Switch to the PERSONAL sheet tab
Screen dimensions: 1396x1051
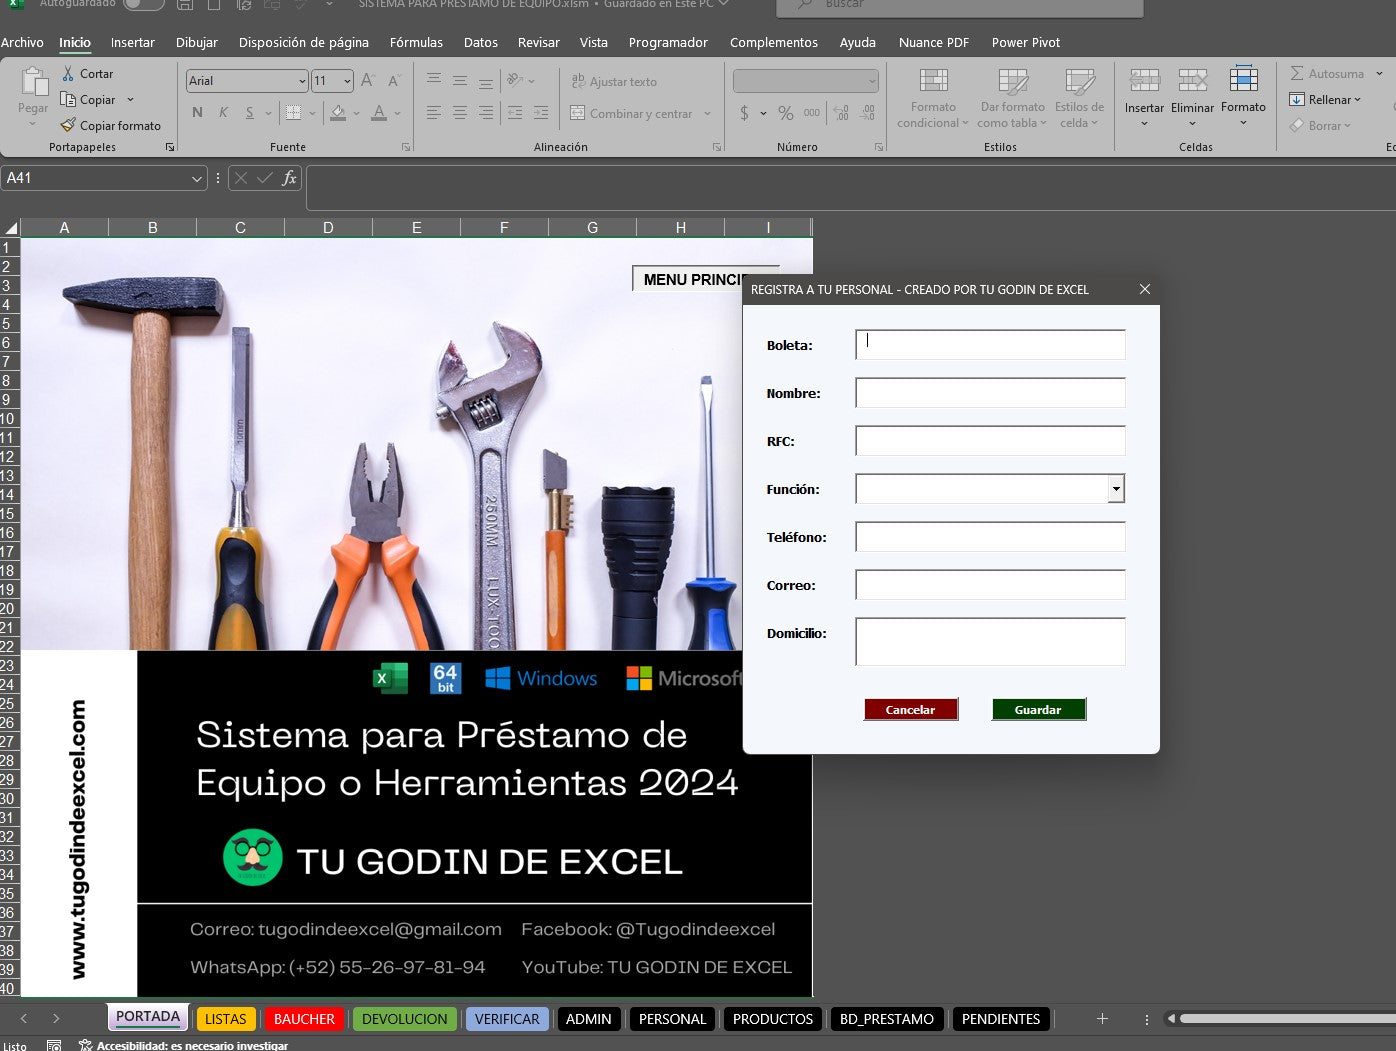(x=672, y=1019)
